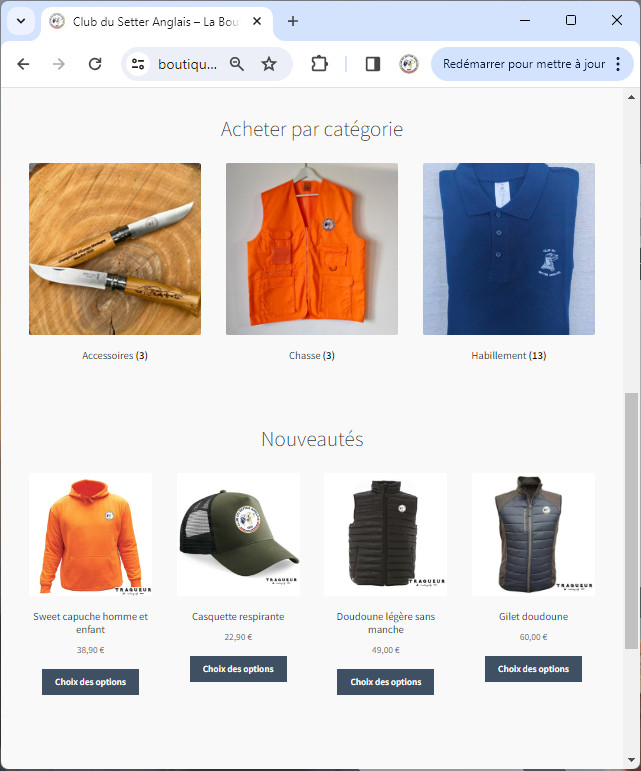Open a new browser tab

[x=292, y=21]
